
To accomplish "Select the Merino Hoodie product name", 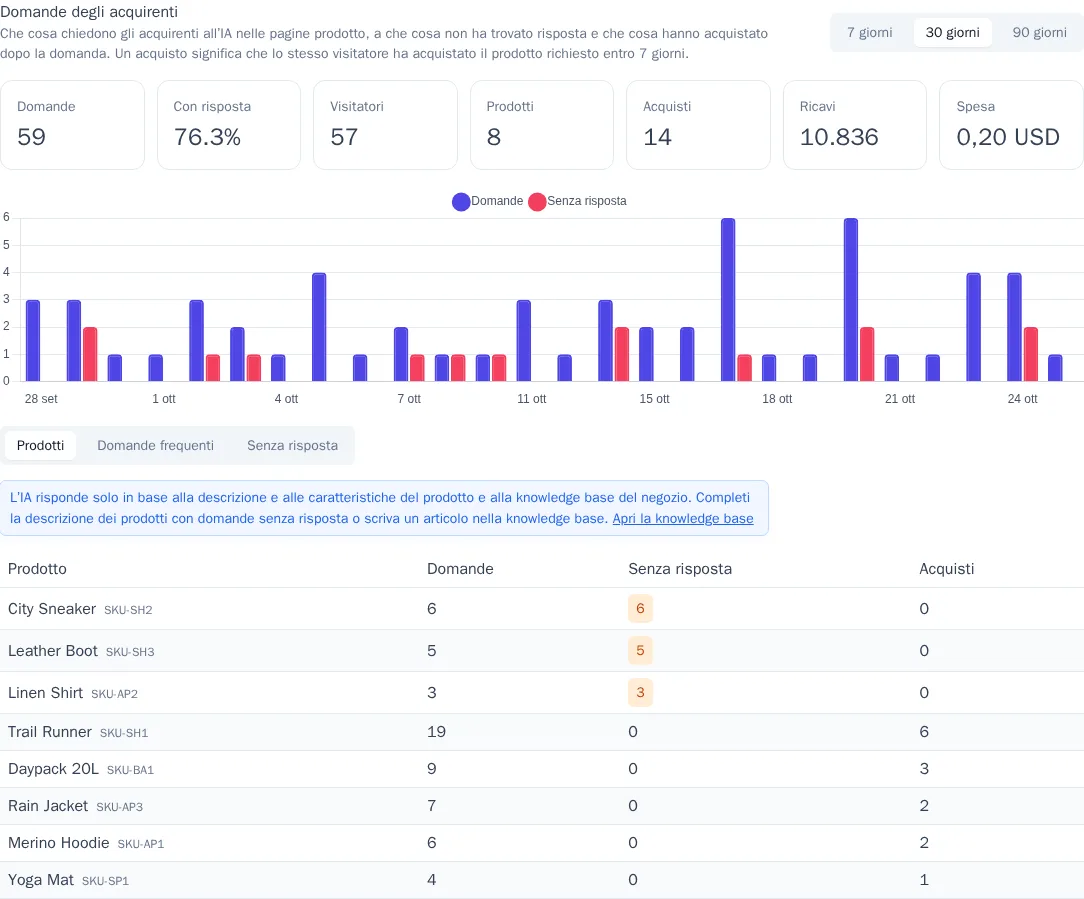I will [59, 843].
